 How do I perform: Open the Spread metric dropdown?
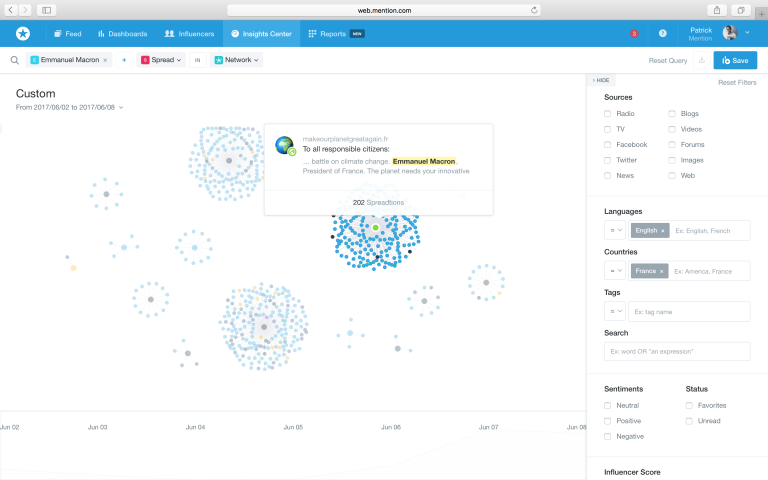click(x=161, y=60)
